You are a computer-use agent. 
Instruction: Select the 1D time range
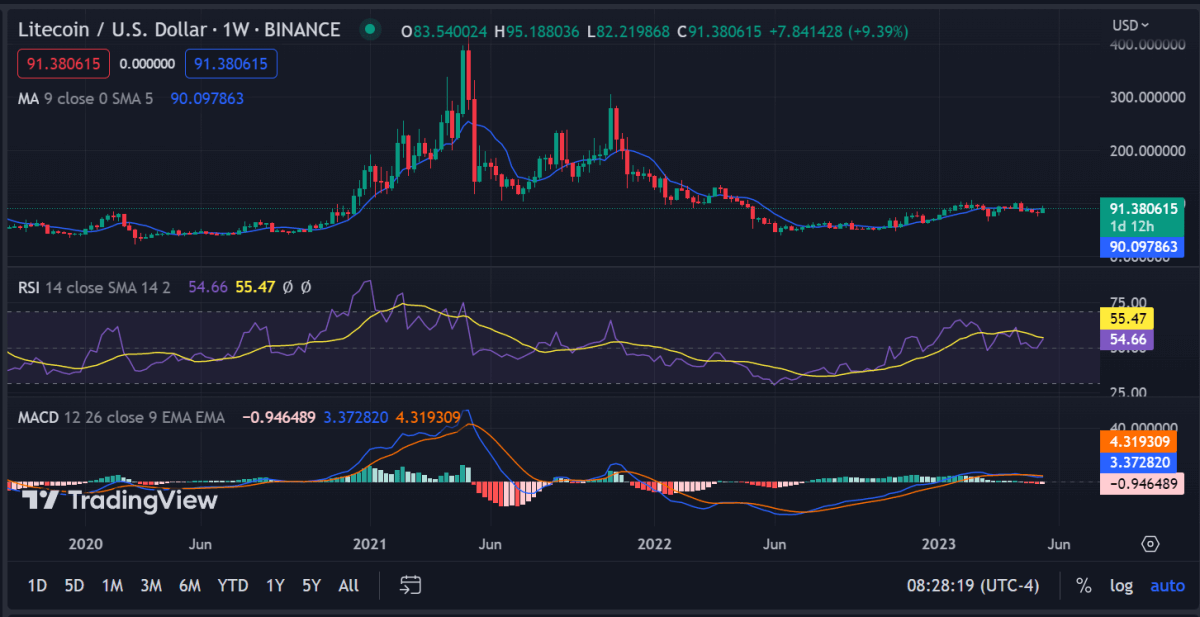[x=37, y=586]
